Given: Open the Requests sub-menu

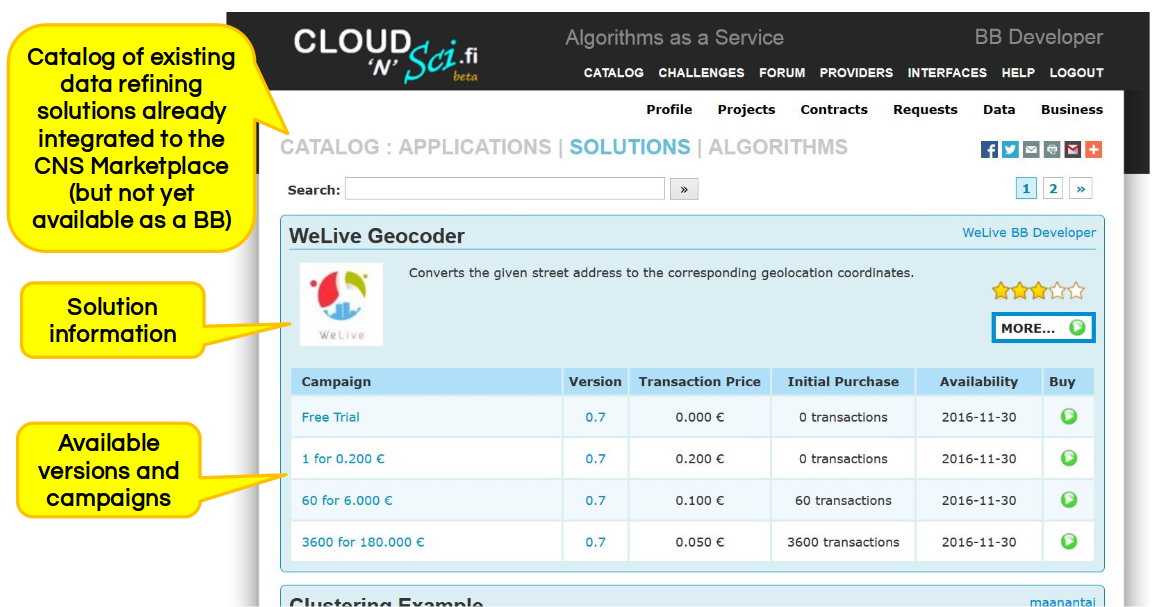Looking at the screenshot, I should click(x=925, y=110).
